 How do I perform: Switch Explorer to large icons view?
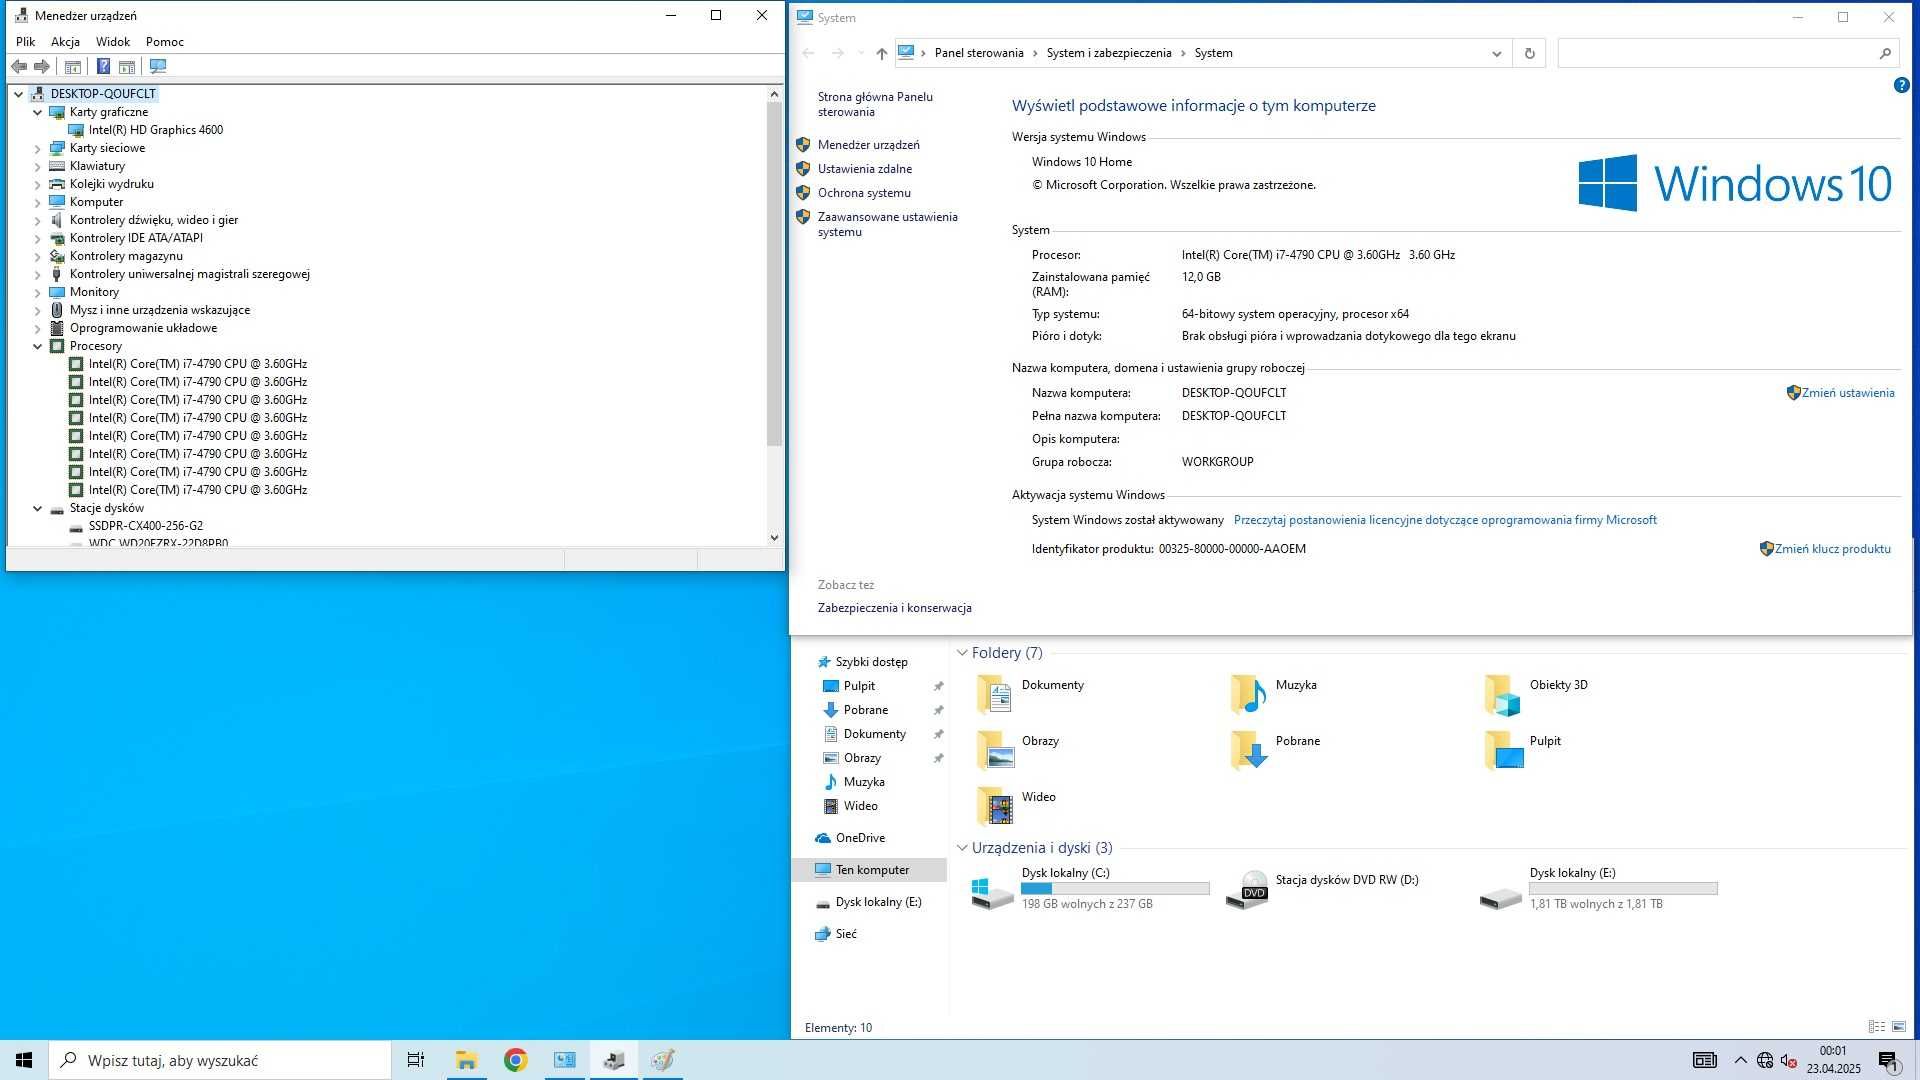[1899, 1027]
